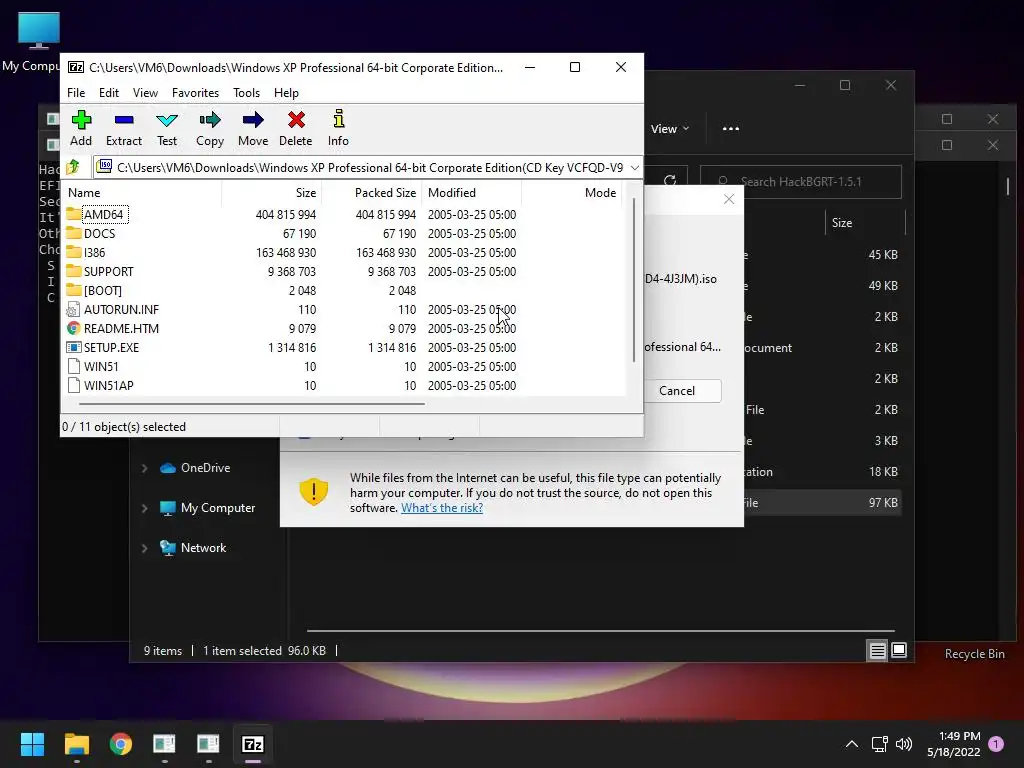Select Network in the navigation pane

[x=194, y=548]
